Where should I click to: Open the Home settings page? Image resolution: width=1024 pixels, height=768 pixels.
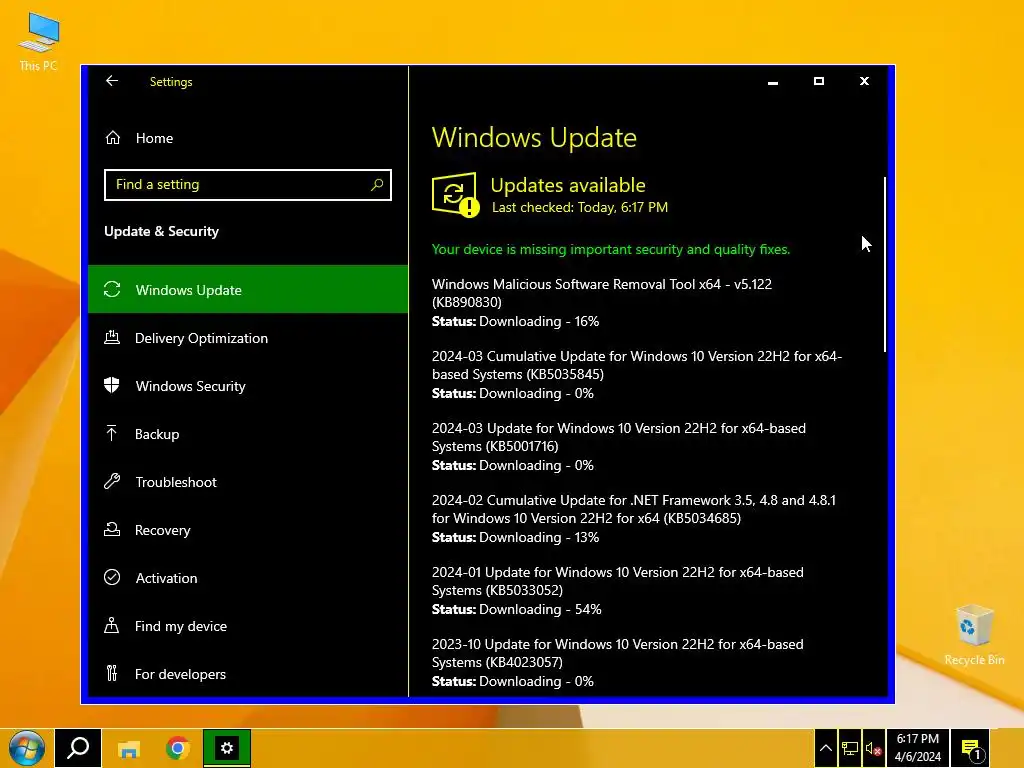coord(248,138)
